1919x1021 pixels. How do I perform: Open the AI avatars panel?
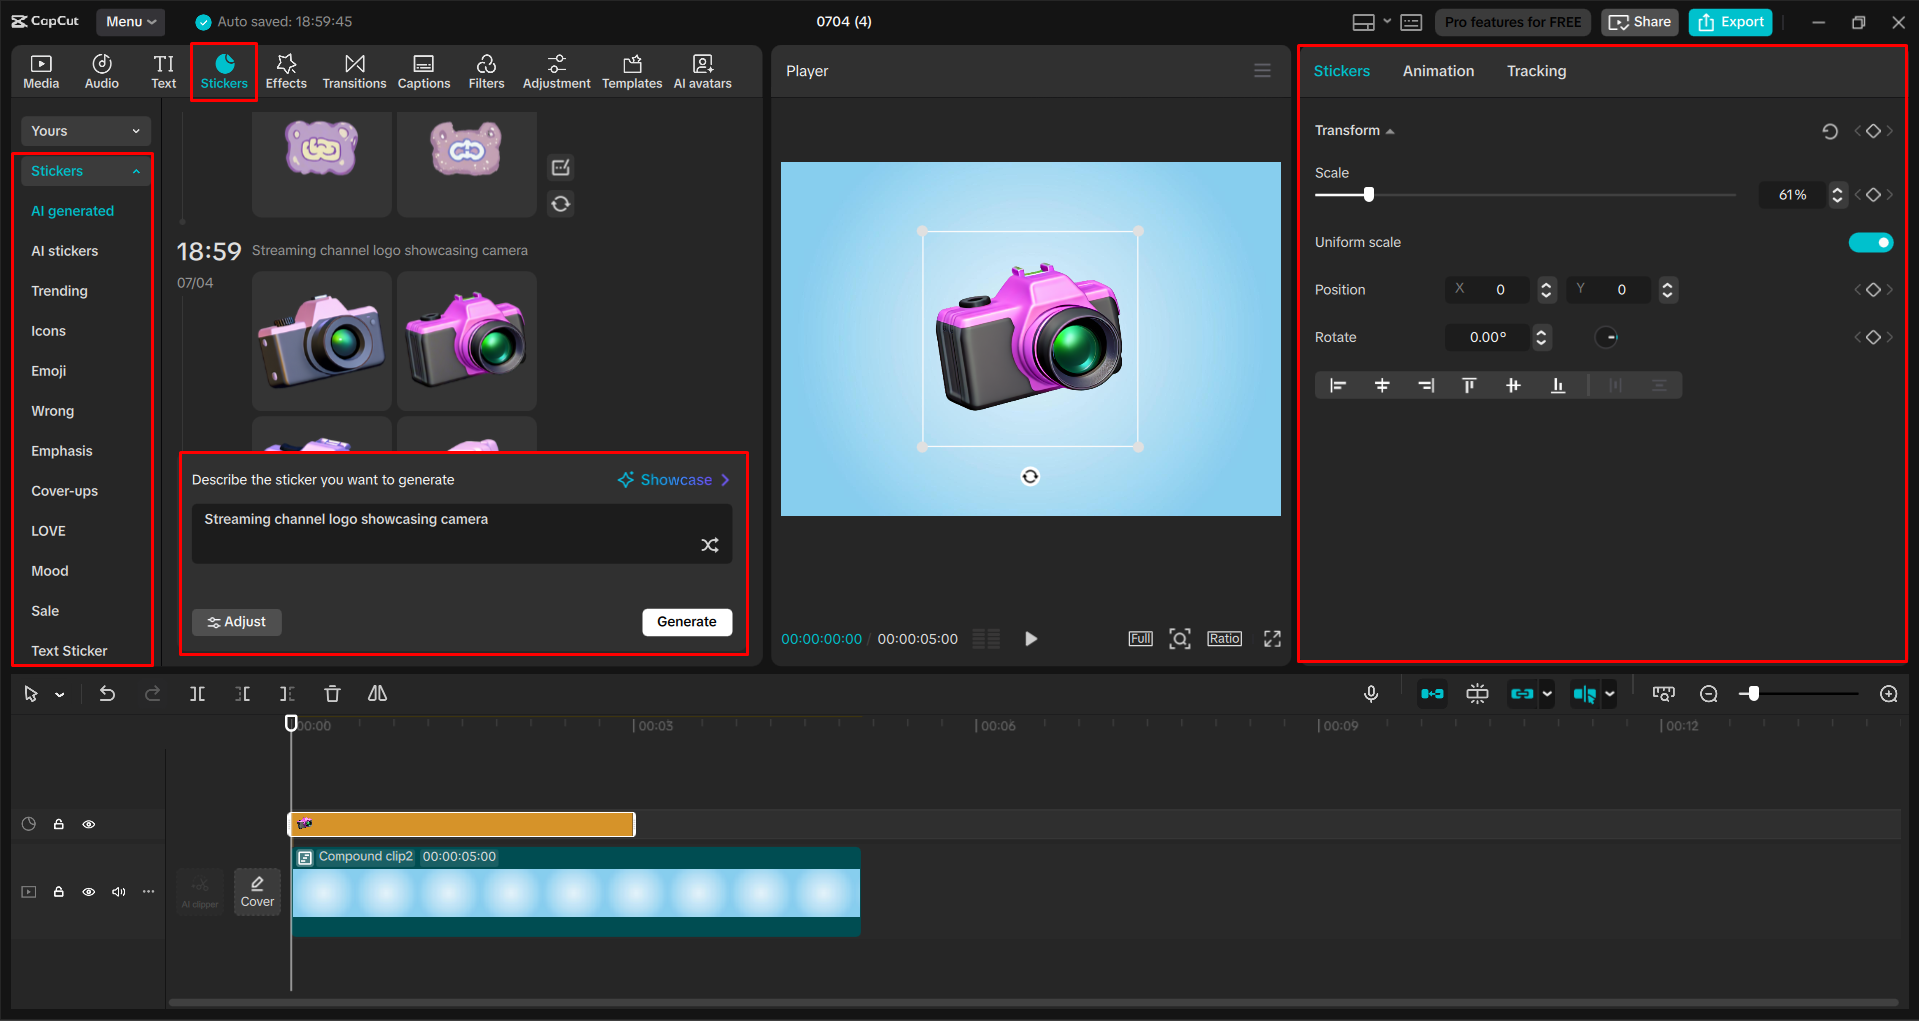(x=702, y=70)
